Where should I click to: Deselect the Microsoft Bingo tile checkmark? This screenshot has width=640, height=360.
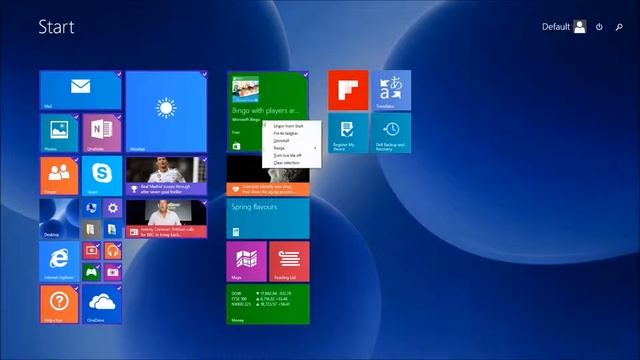[306, 74]
